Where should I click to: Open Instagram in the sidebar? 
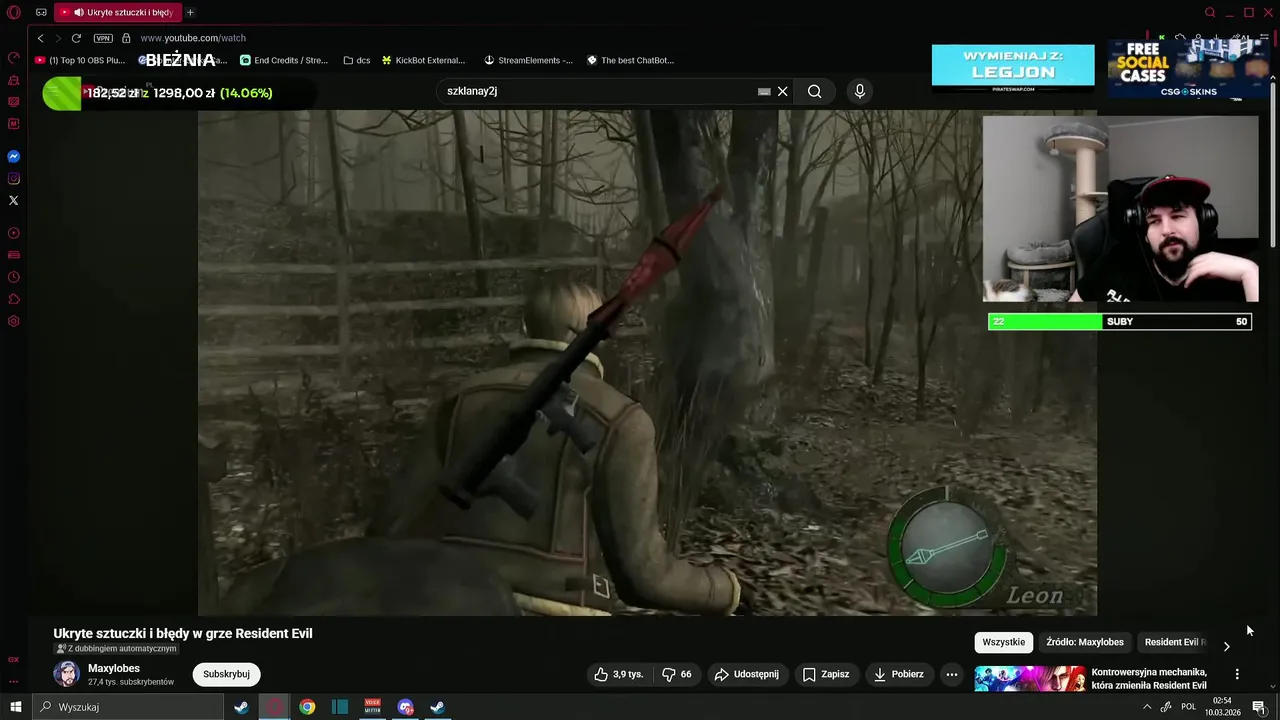pos(13,179)
